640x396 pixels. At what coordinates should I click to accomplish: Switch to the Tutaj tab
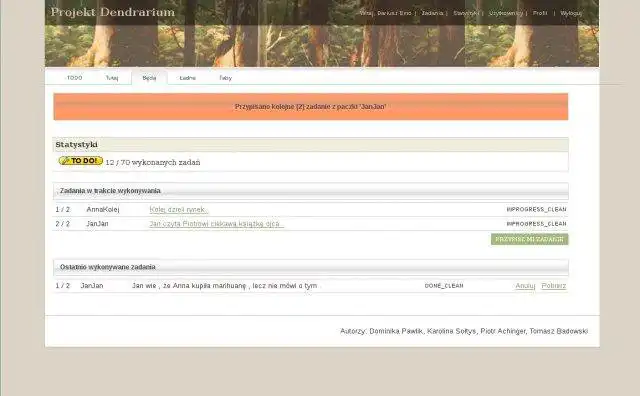[112, 78]
